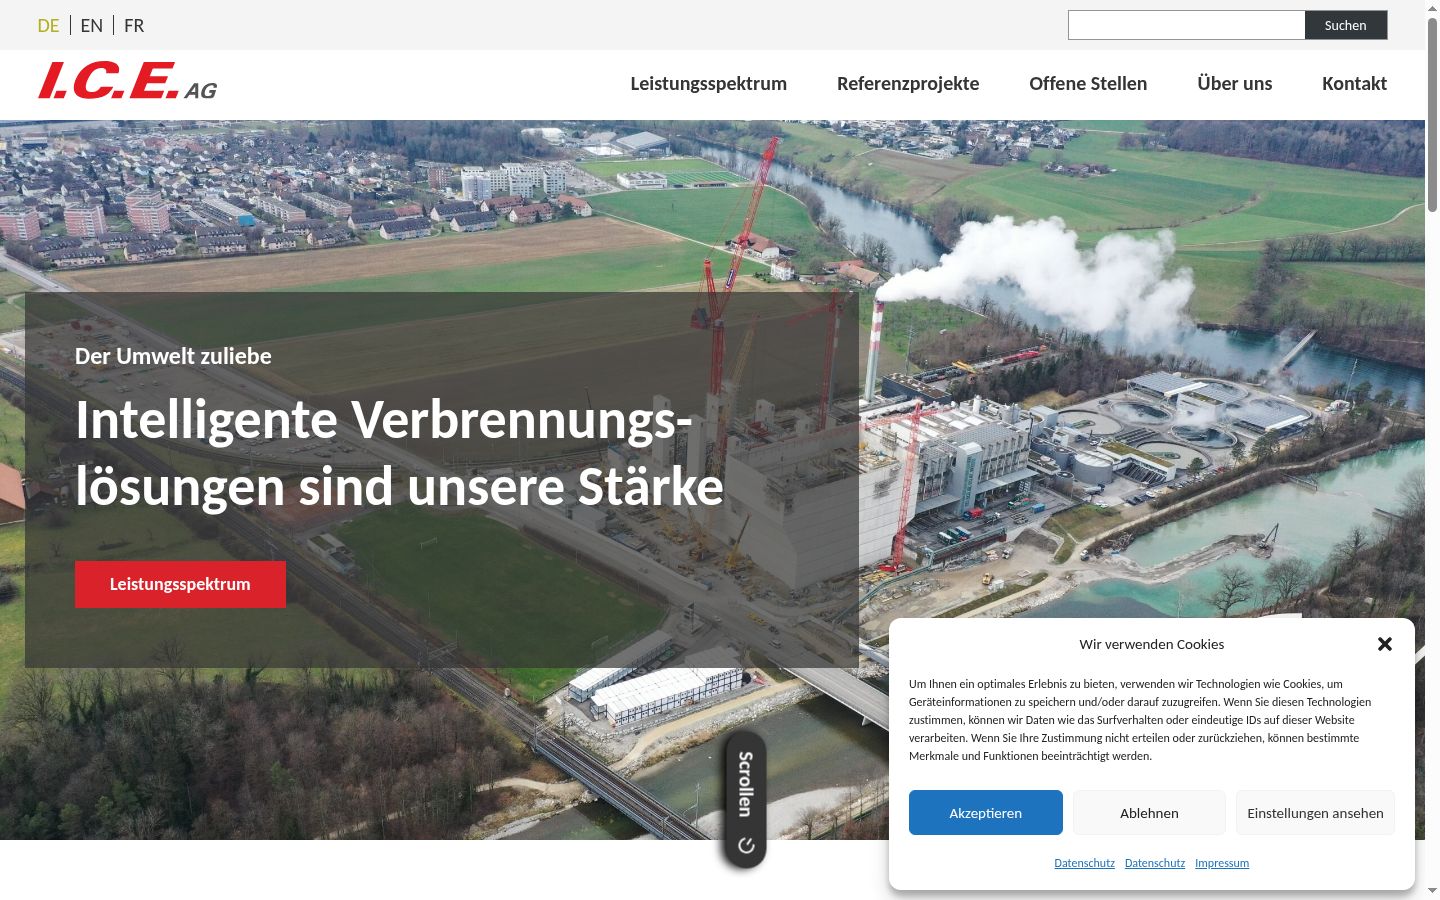Viewport: 1440px width, 900px height.
Task: Open Einstellungen ansehen cookie settings
Action: [x=1315, y=813]
